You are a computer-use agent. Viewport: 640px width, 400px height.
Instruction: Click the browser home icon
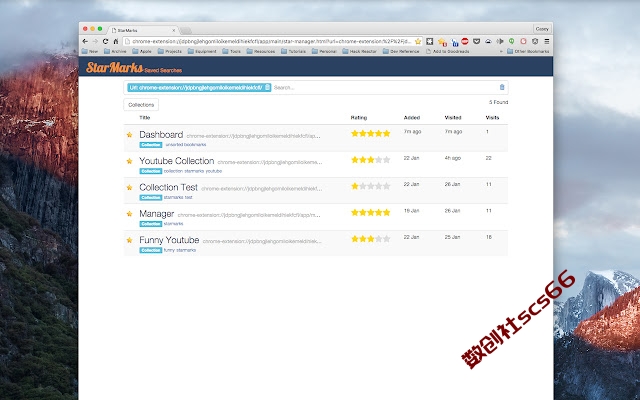click(x=116, y=41)
